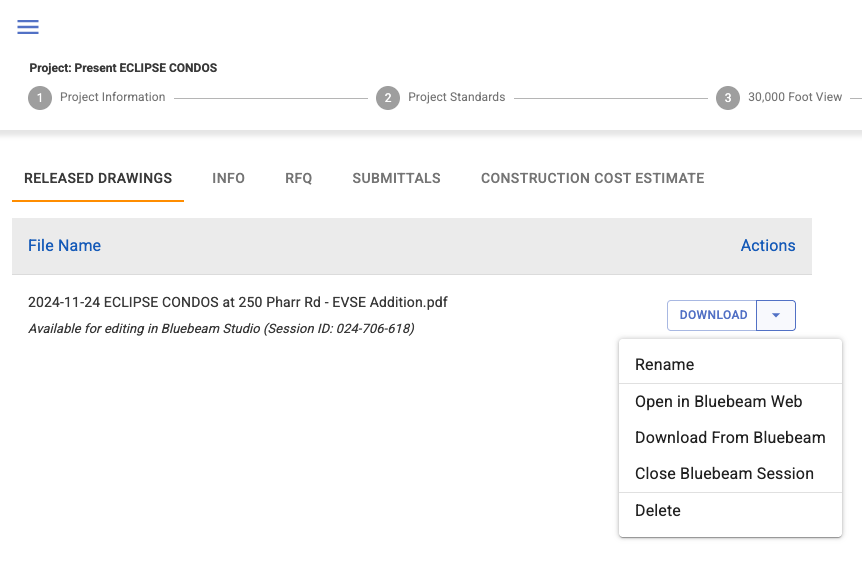Switch to Released Drawings tab
Viewport: 862px width, 563px height.
[98, 179]
